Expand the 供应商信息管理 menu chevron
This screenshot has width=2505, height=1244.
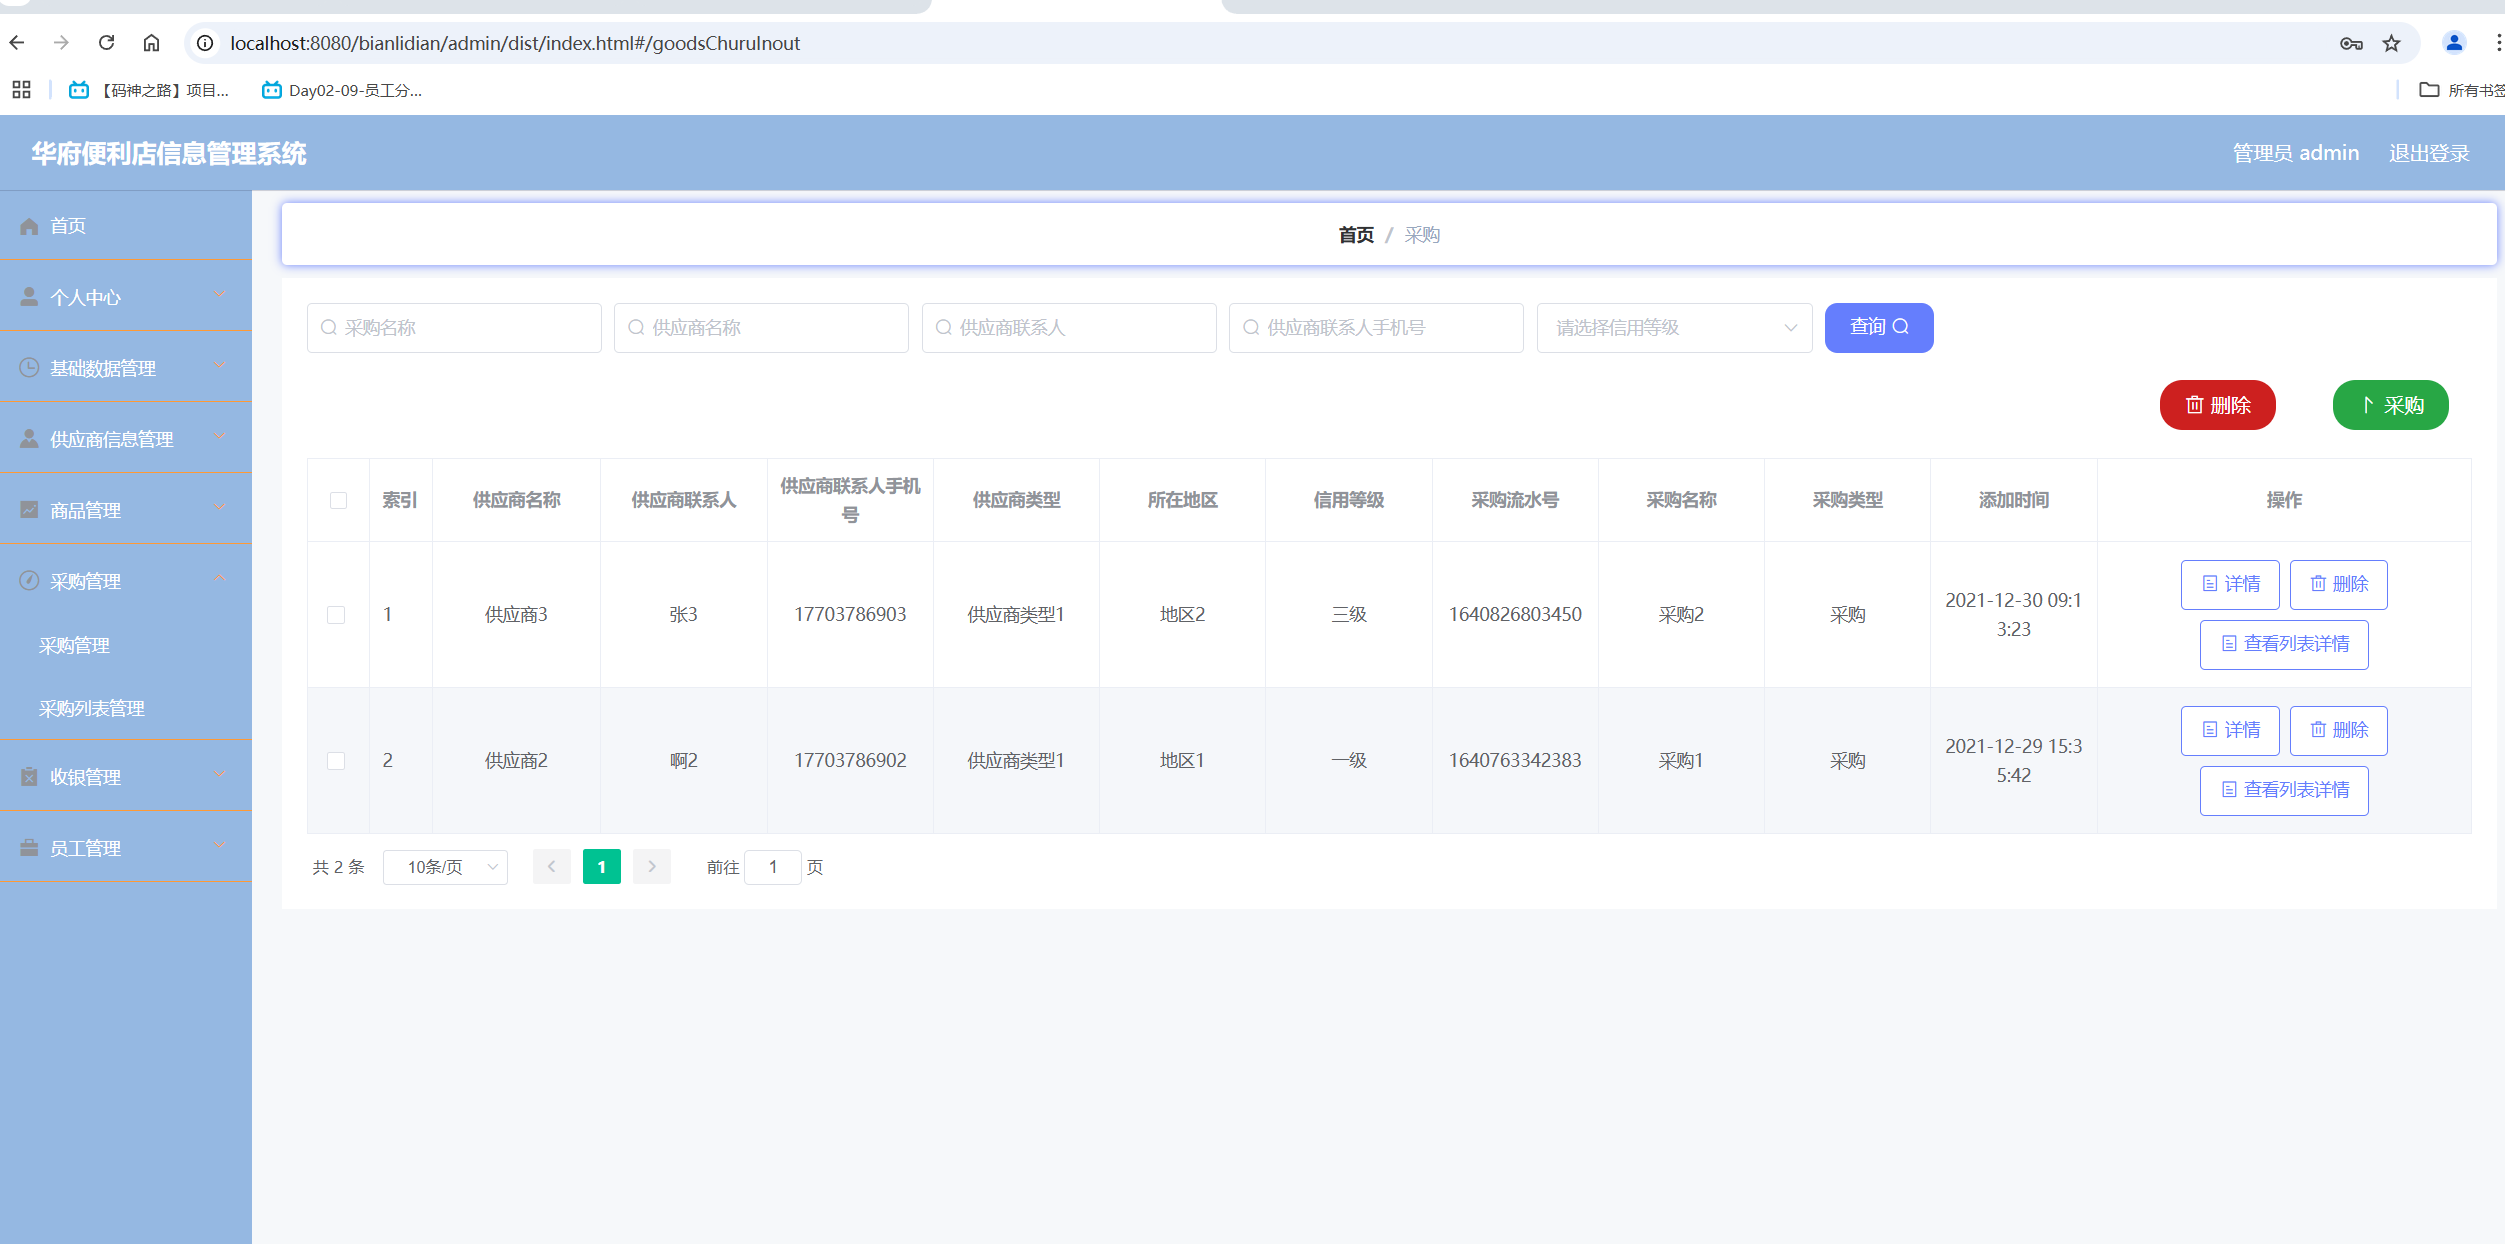click(x=220, y=438)
